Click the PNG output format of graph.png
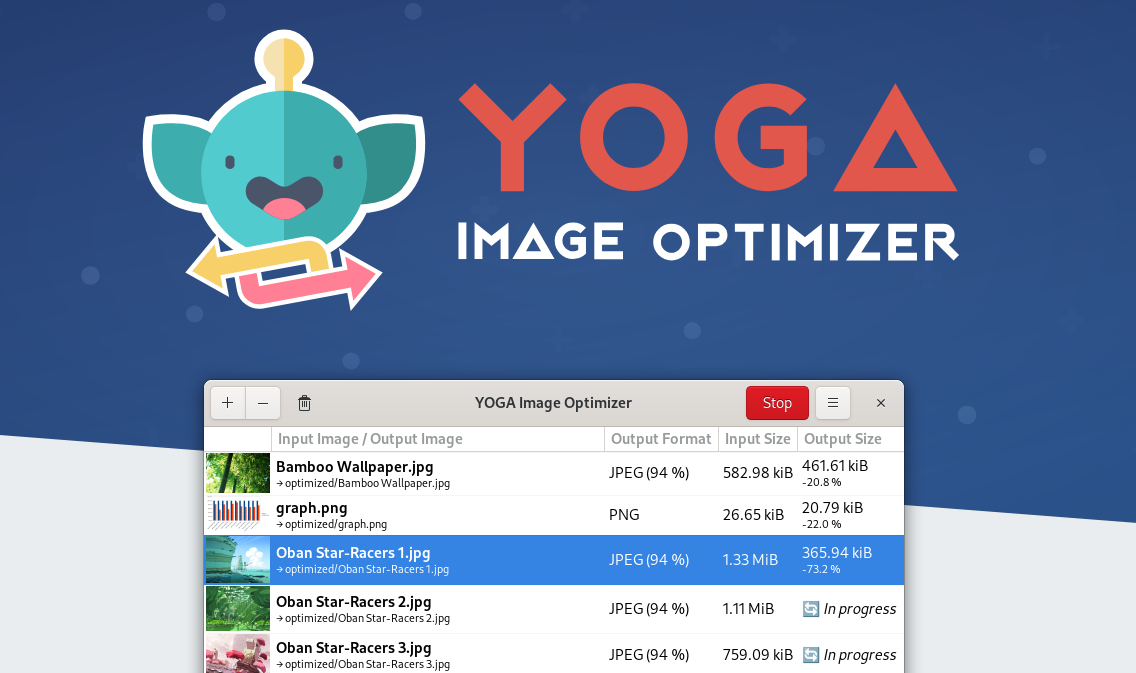 pos(624,515)
